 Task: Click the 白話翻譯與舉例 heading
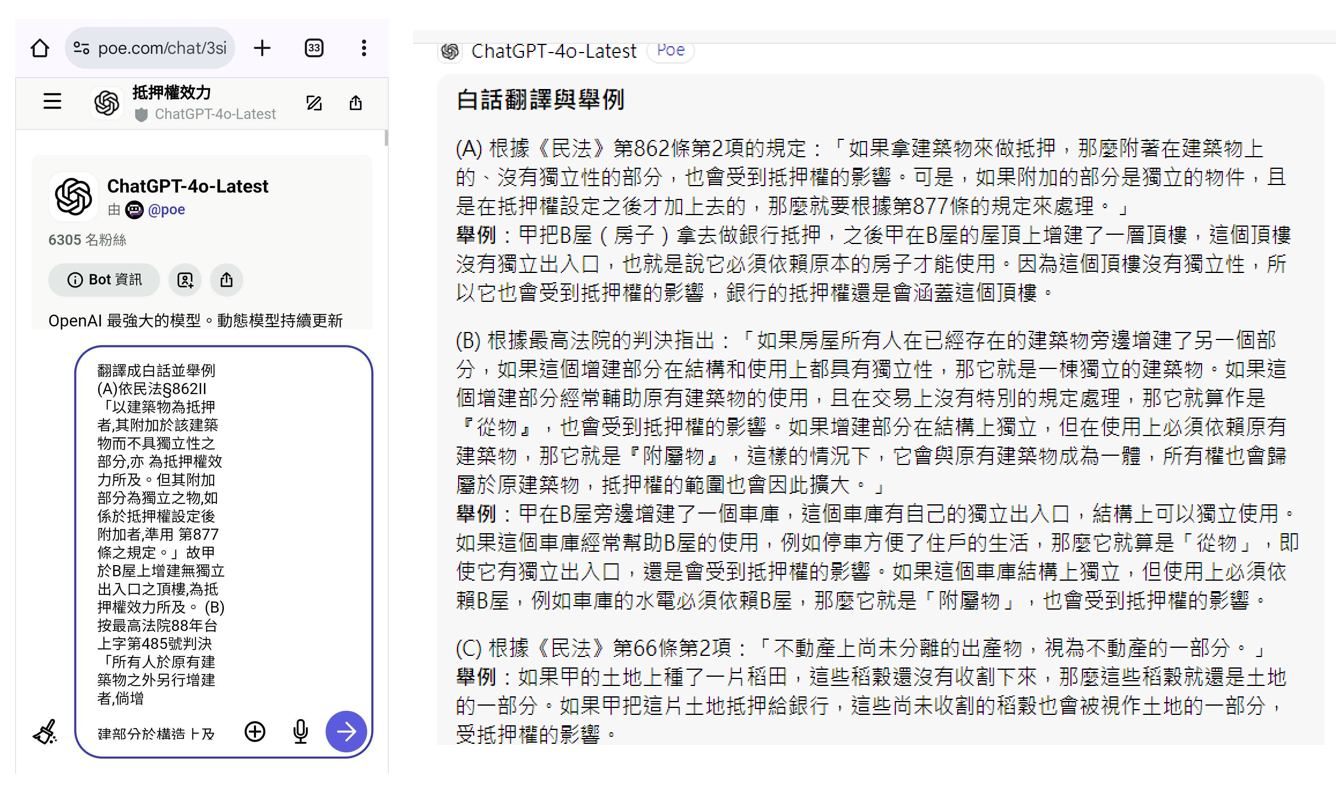tap(540, 100)
